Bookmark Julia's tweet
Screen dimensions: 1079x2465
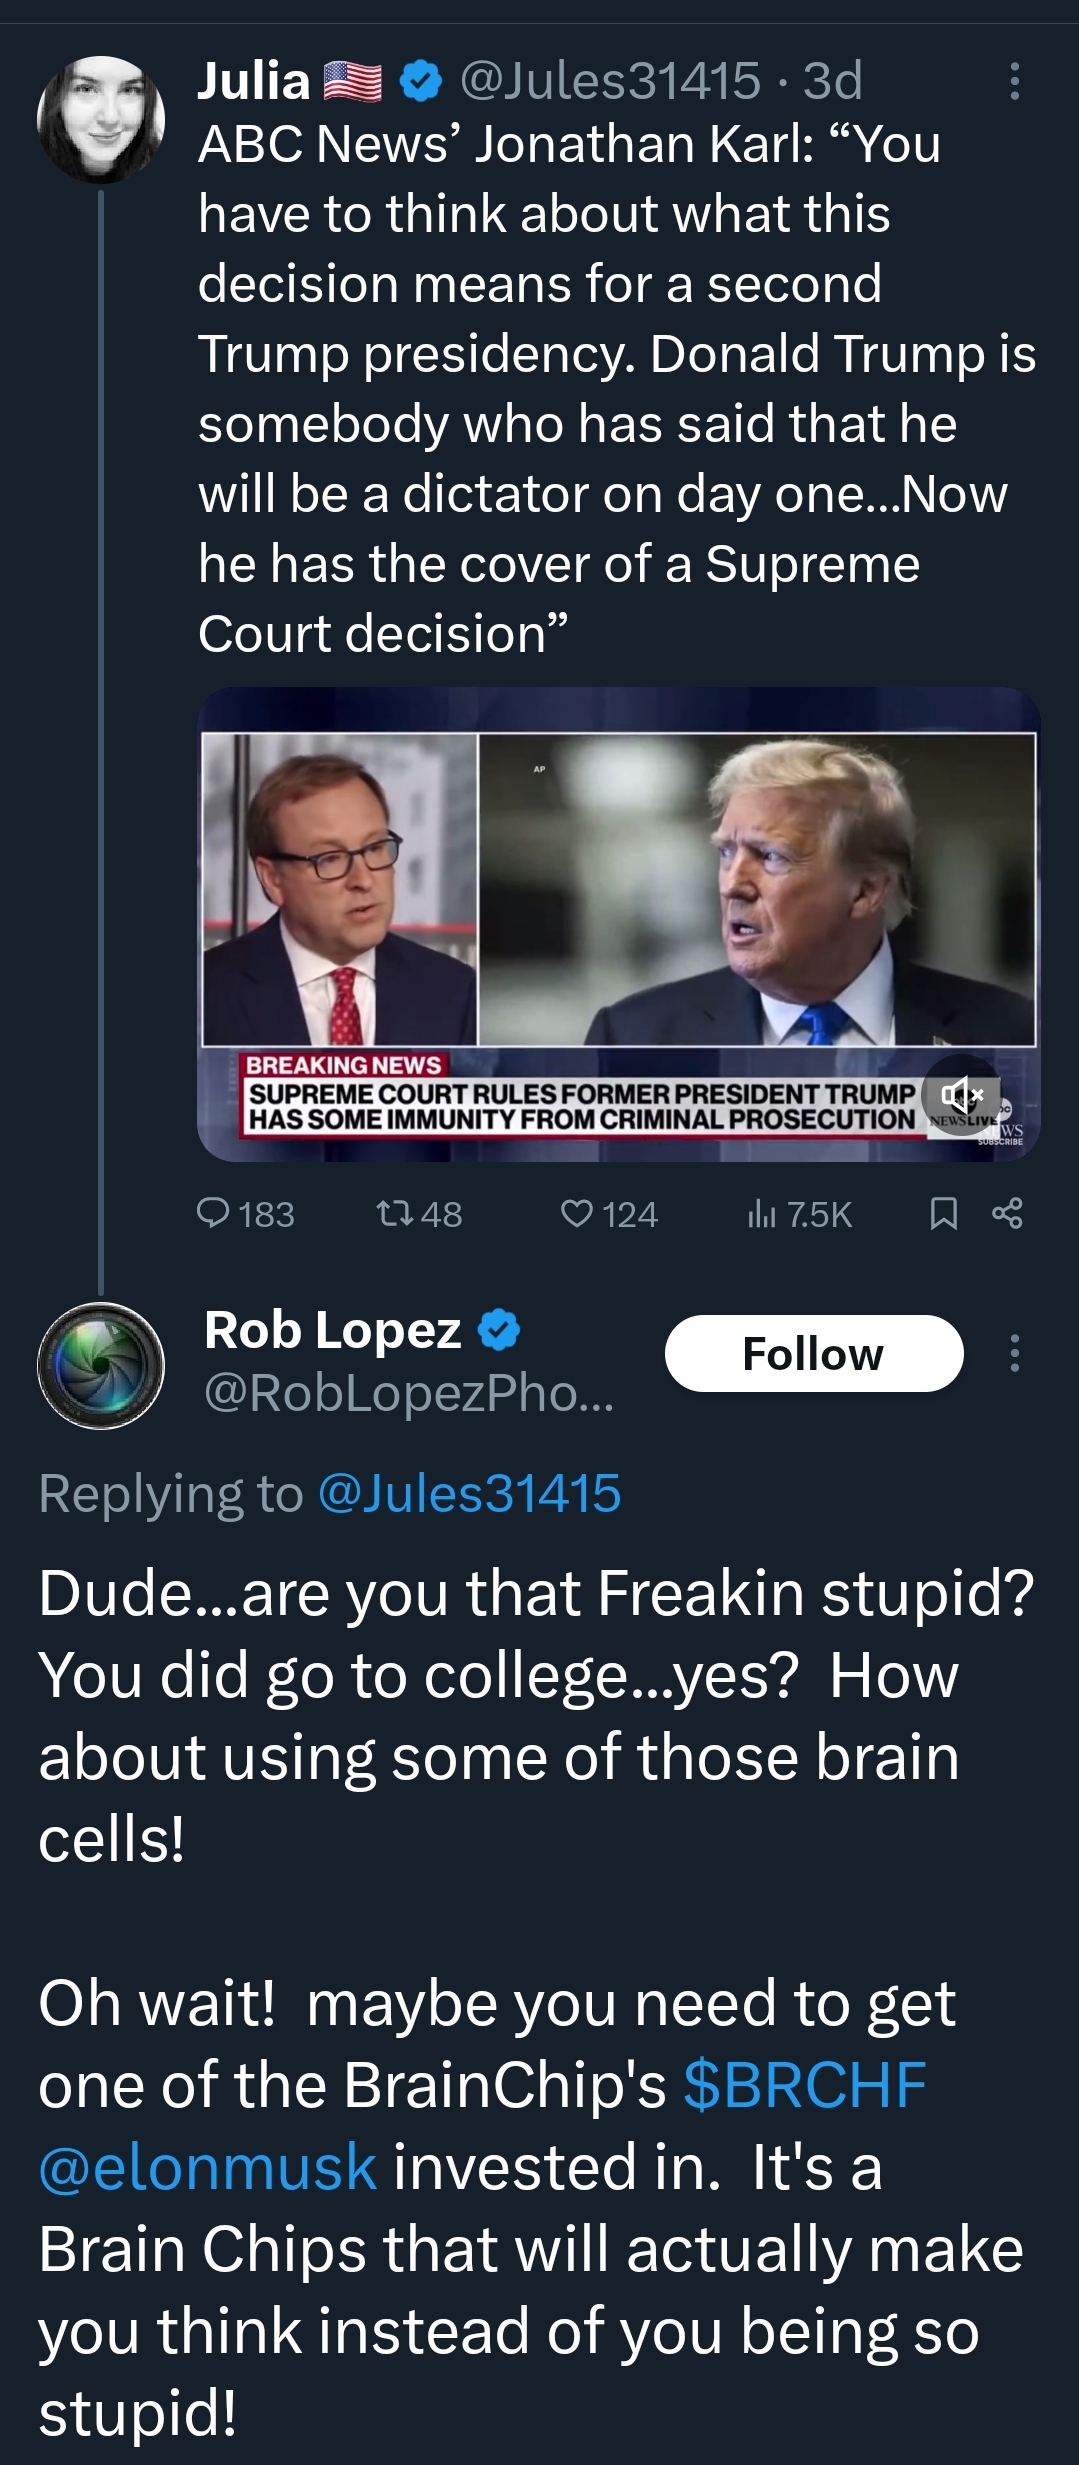tap(943, 1214)
